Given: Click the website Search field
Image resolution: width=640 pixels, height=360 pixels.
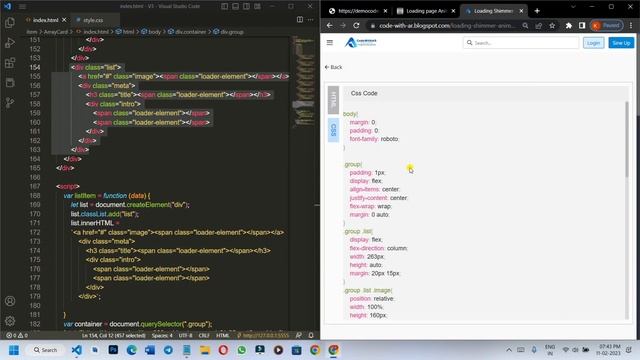Looking at the screenshot, I should [x=521, y=42].
